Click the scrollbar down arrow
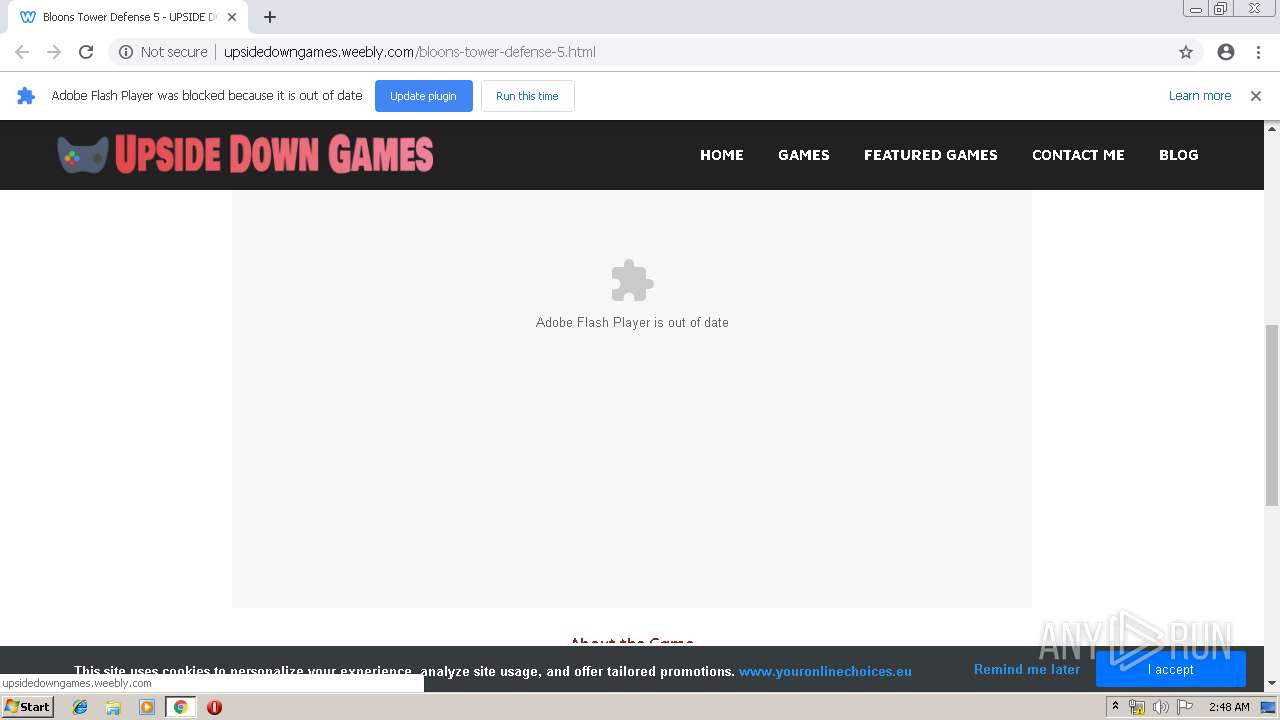Viewport: 1280px width, 720px height. [x=1272, y=684]
